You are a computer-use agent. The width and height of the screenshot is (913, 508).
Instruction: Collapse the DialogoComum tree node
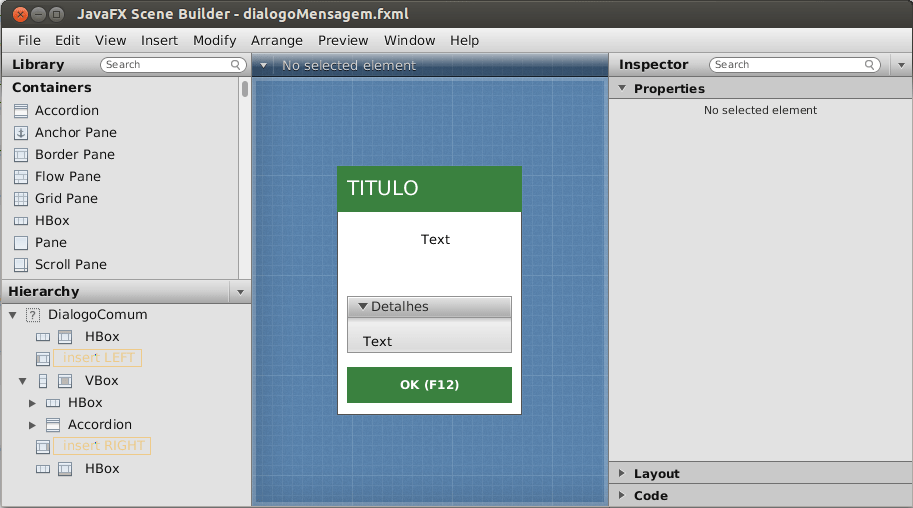pyautogui.click(x=13, y=315)
